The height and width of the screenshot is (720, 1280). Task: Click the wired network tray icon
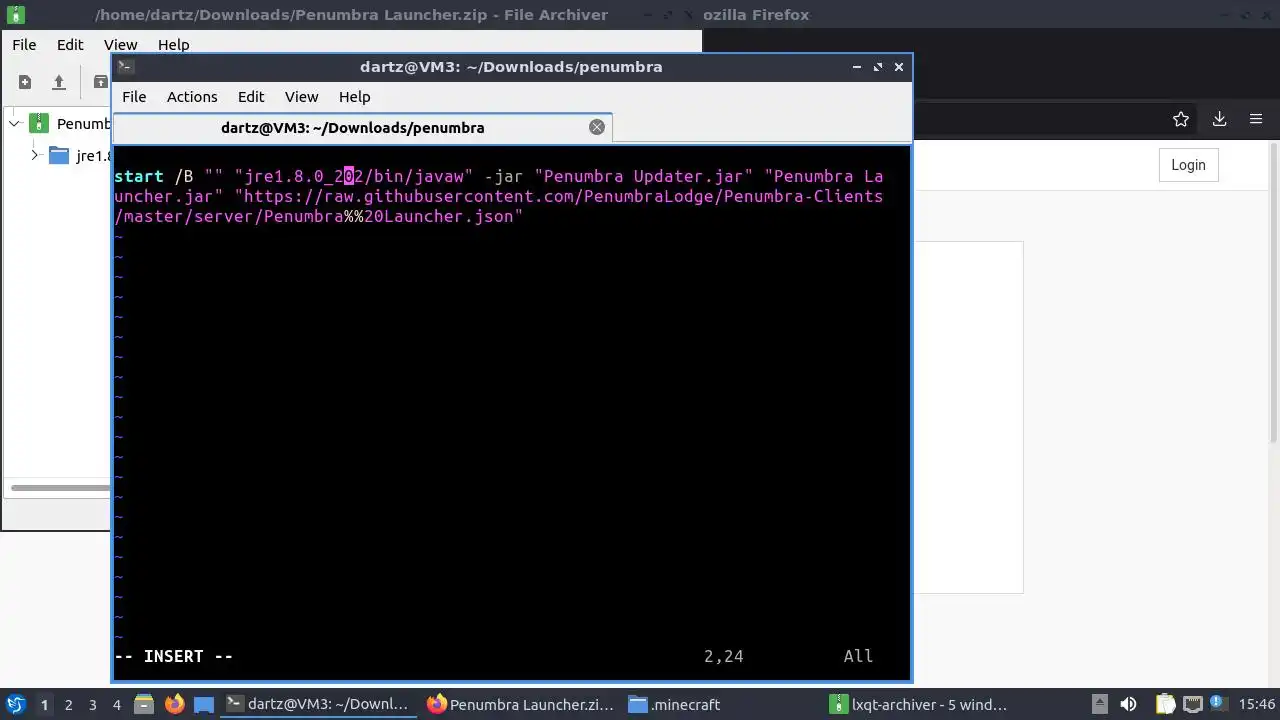pyautogui.click(x=1192, y=705)
